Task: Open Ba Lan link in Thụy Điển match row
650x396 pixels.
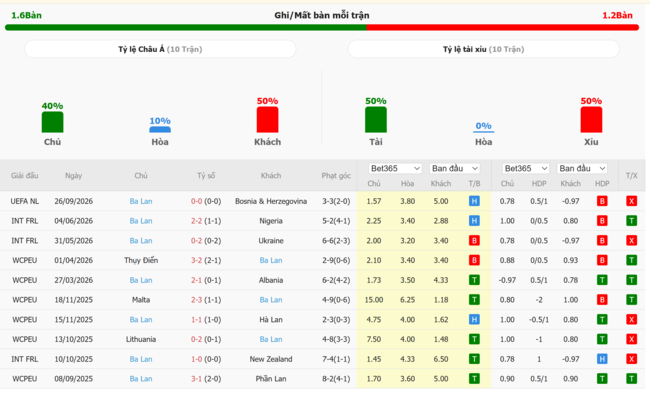Action: pyautogui.click(x=271, y=260)
